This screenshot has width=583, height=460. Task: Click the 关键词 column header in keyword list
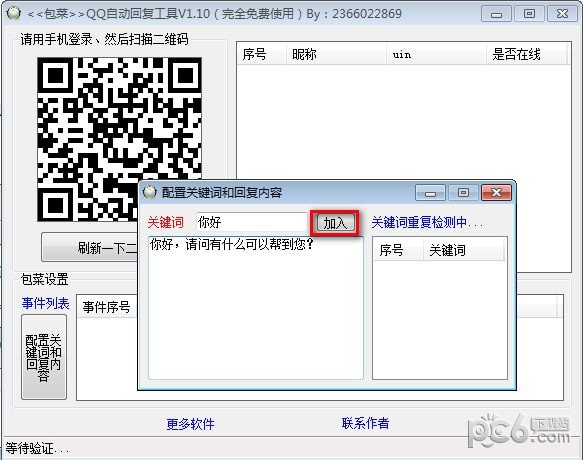click(x=464, y=250)
